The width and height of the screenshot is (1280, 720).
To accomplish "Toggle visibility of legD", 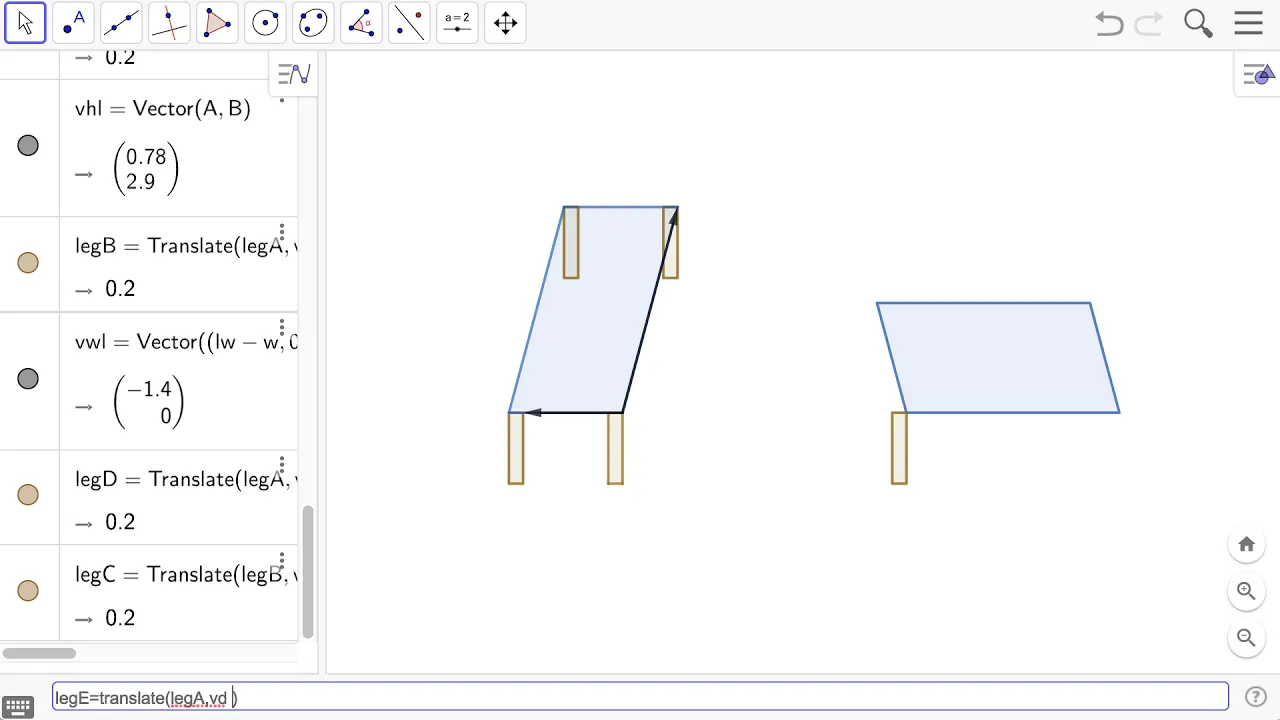I will (28, 495).
